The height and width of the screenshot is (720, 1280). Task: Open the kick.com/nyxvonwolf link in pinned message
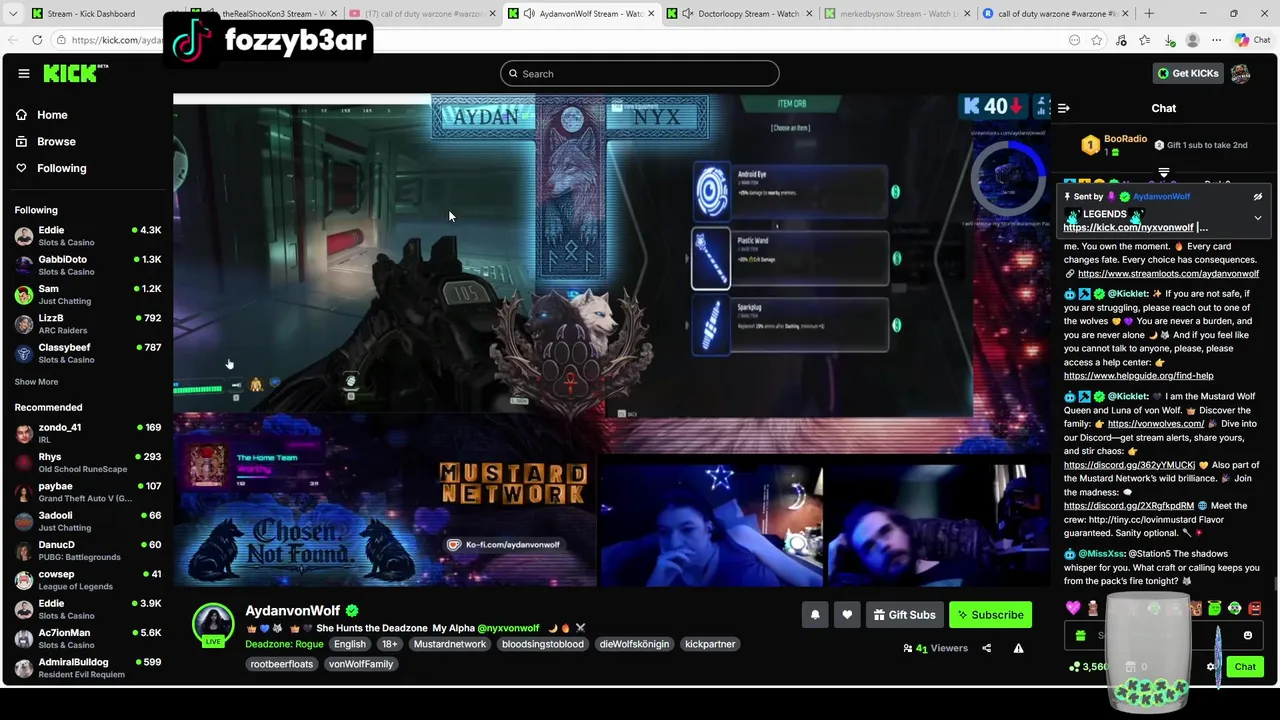point(1129,228)
